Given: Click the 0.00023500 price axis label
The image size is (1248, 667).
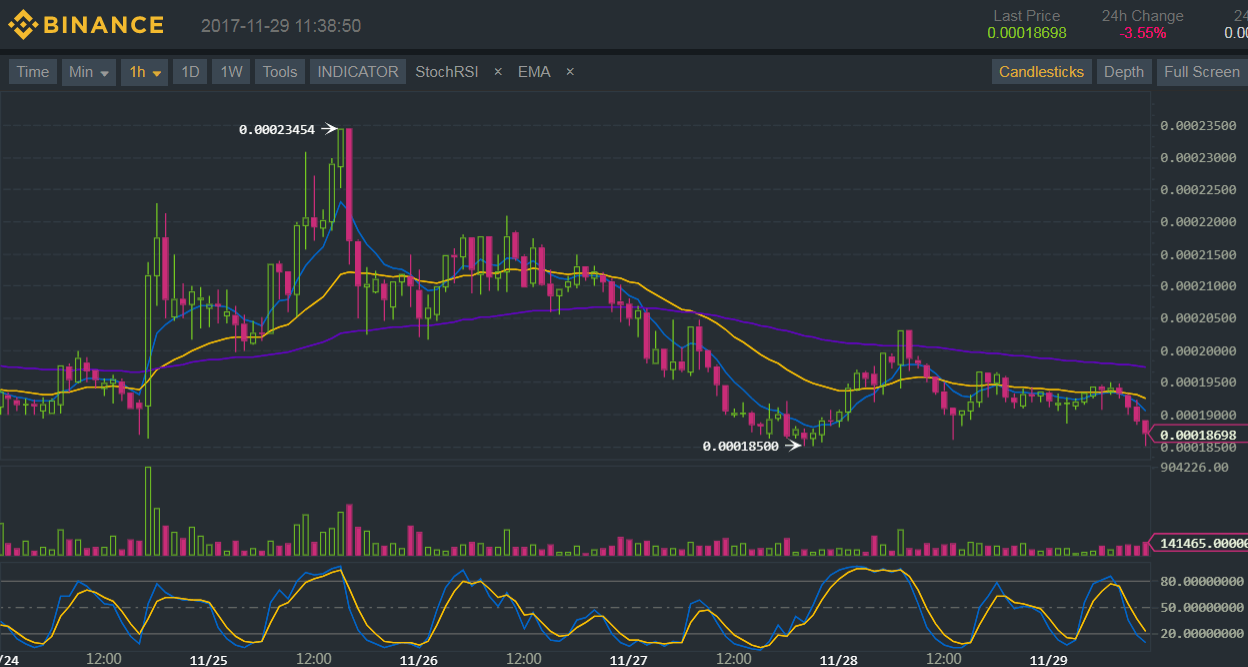Looking at the screenshot, I should click(1198, 126).
